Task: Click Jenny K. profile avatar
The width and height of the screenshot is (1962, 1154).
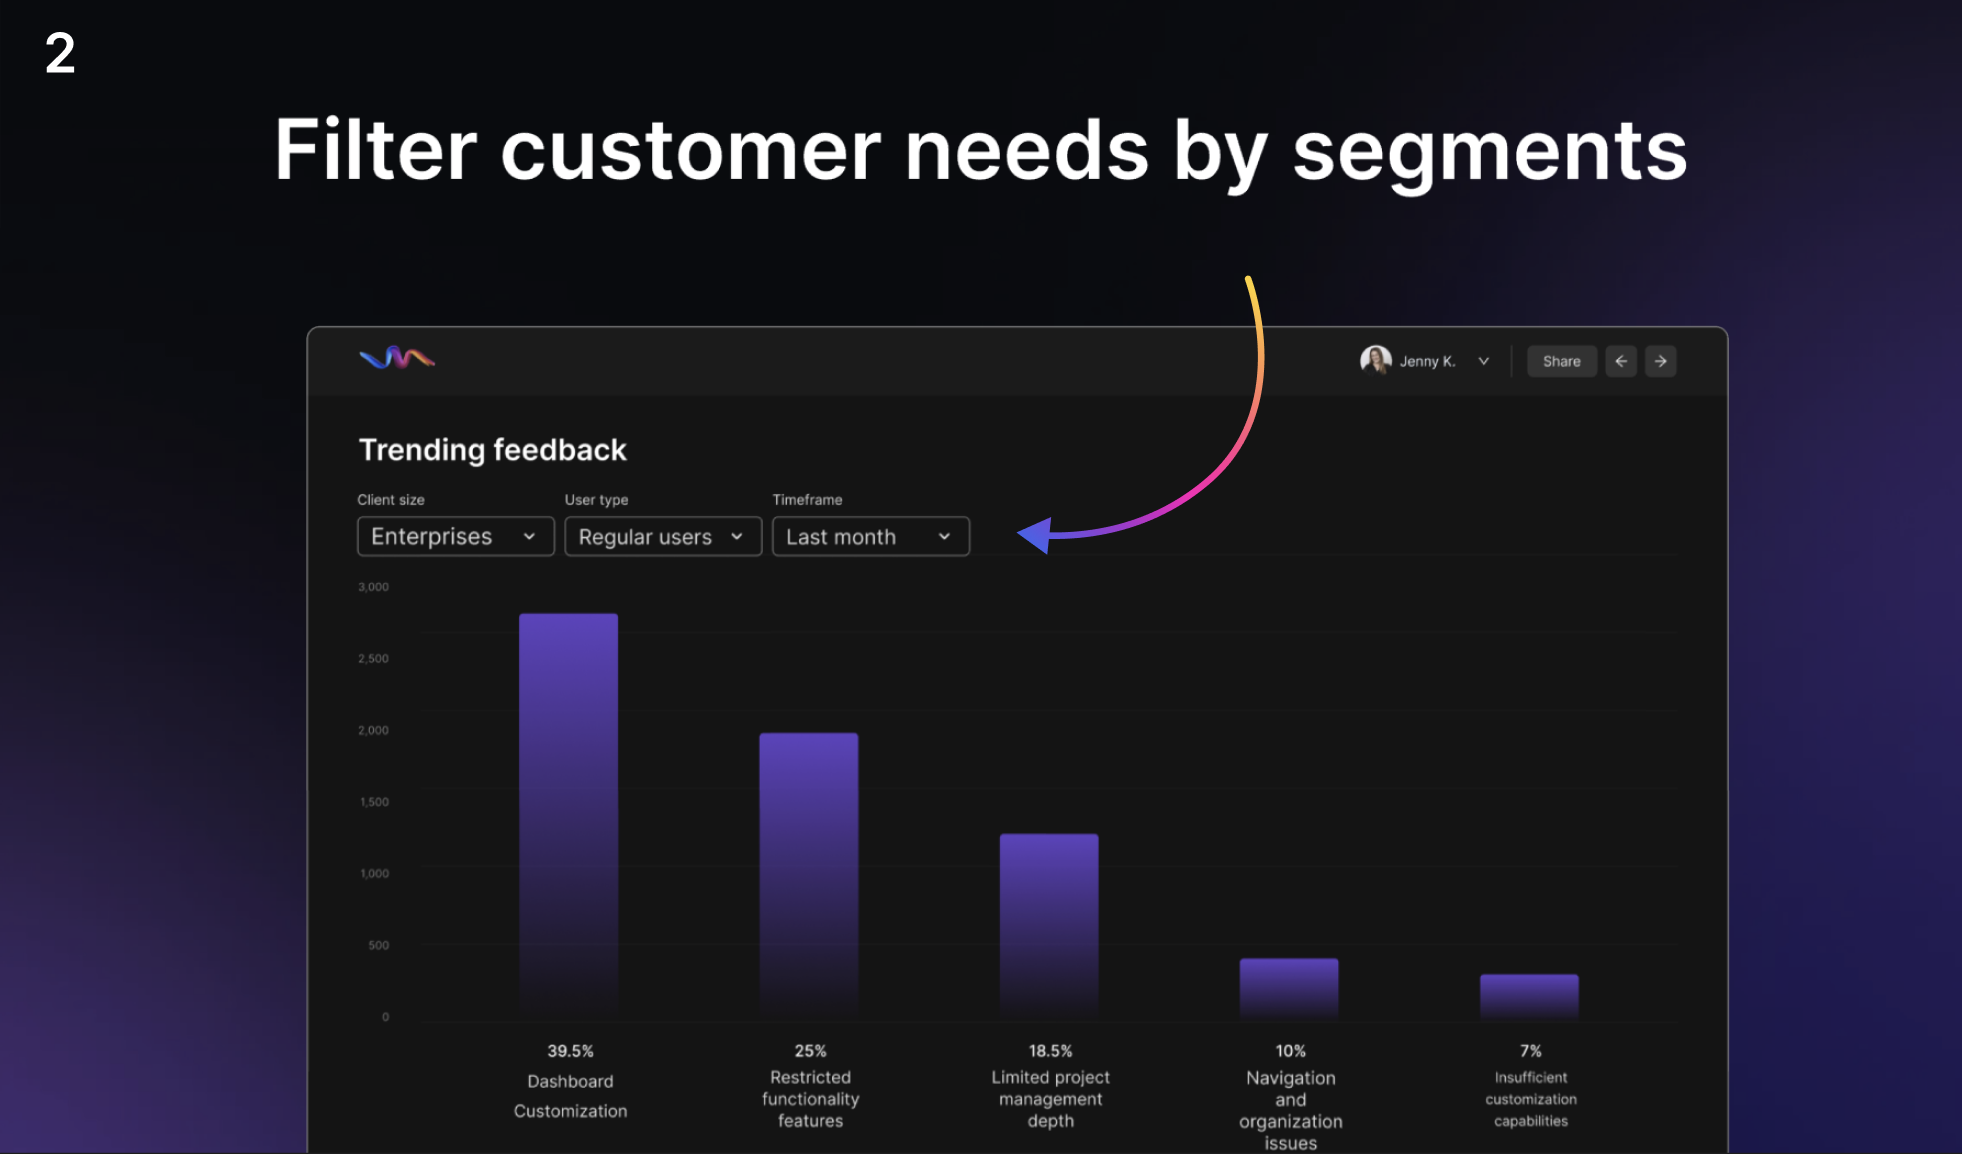Action: coord(1375,360)
